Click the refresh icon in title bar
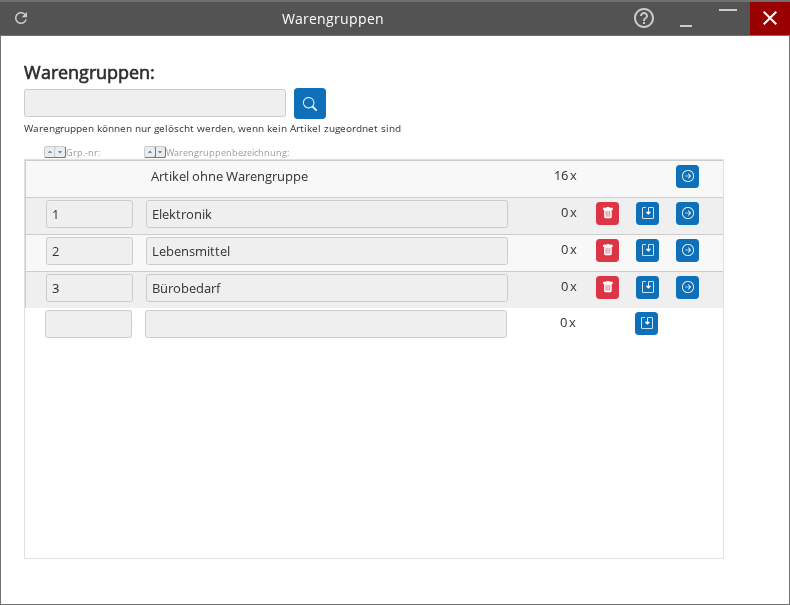 [21, 18]
